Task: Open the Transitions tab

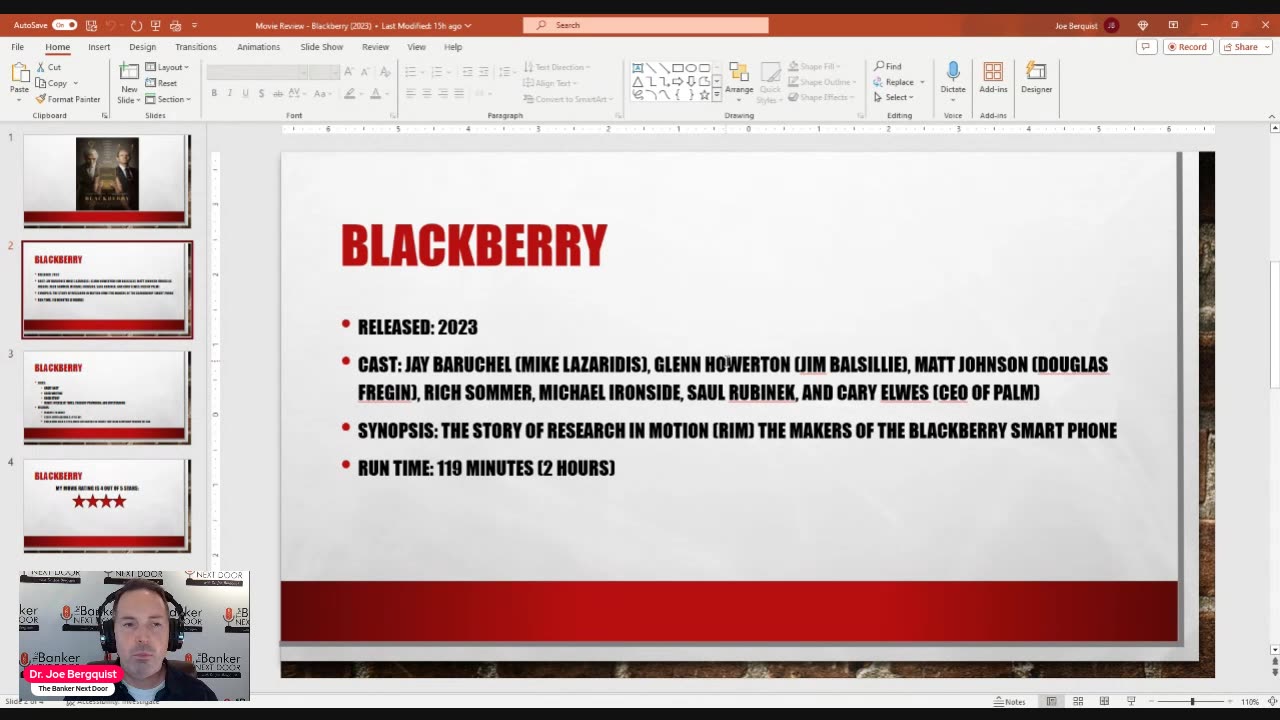Action: tap(196, 47)
